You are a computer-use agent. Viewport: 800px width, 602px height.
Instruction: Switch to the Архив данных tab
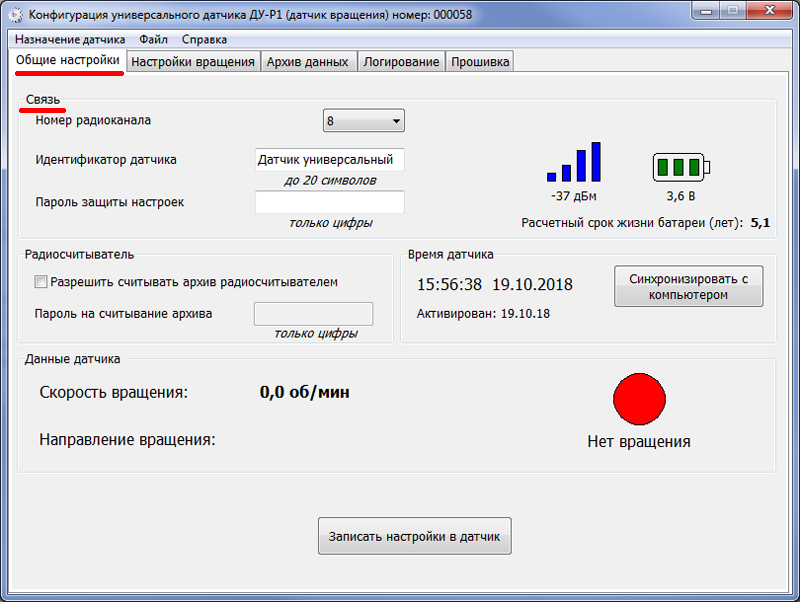[308, 62]
